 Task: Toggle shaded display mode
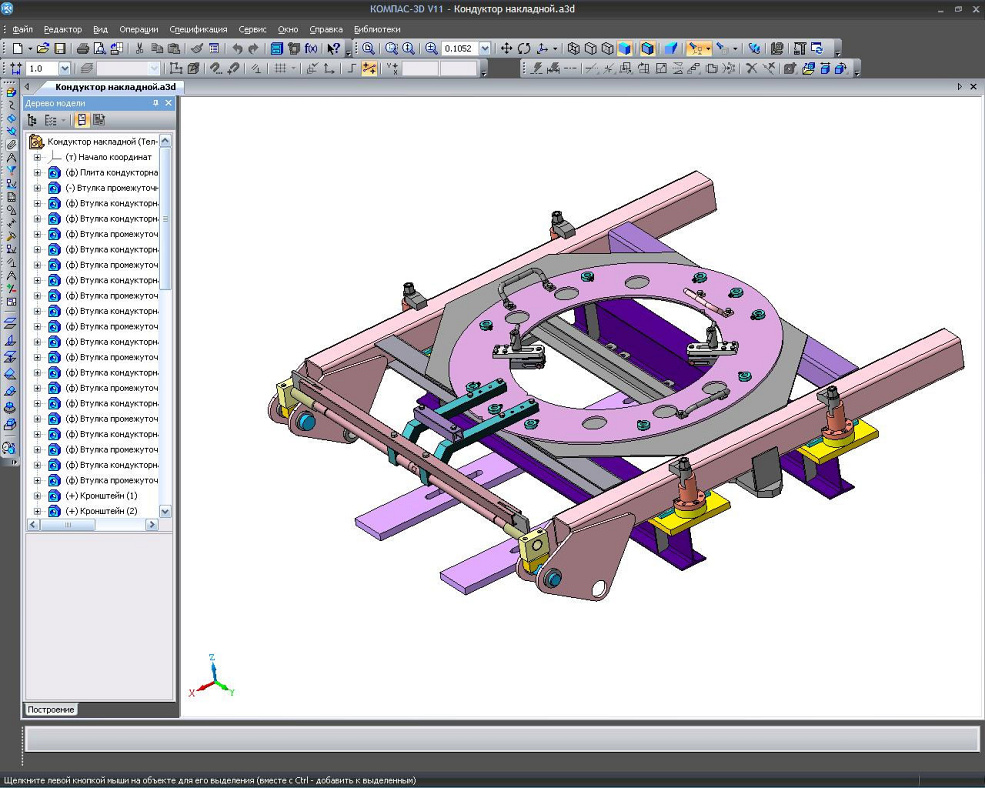[625, 48]
